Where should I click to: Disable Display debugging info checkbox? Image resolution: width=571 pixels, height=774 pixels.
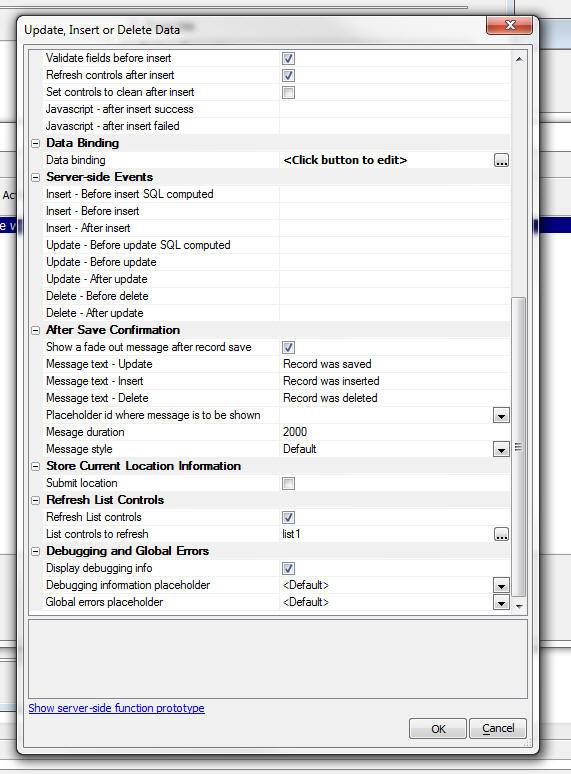[288, 568]
